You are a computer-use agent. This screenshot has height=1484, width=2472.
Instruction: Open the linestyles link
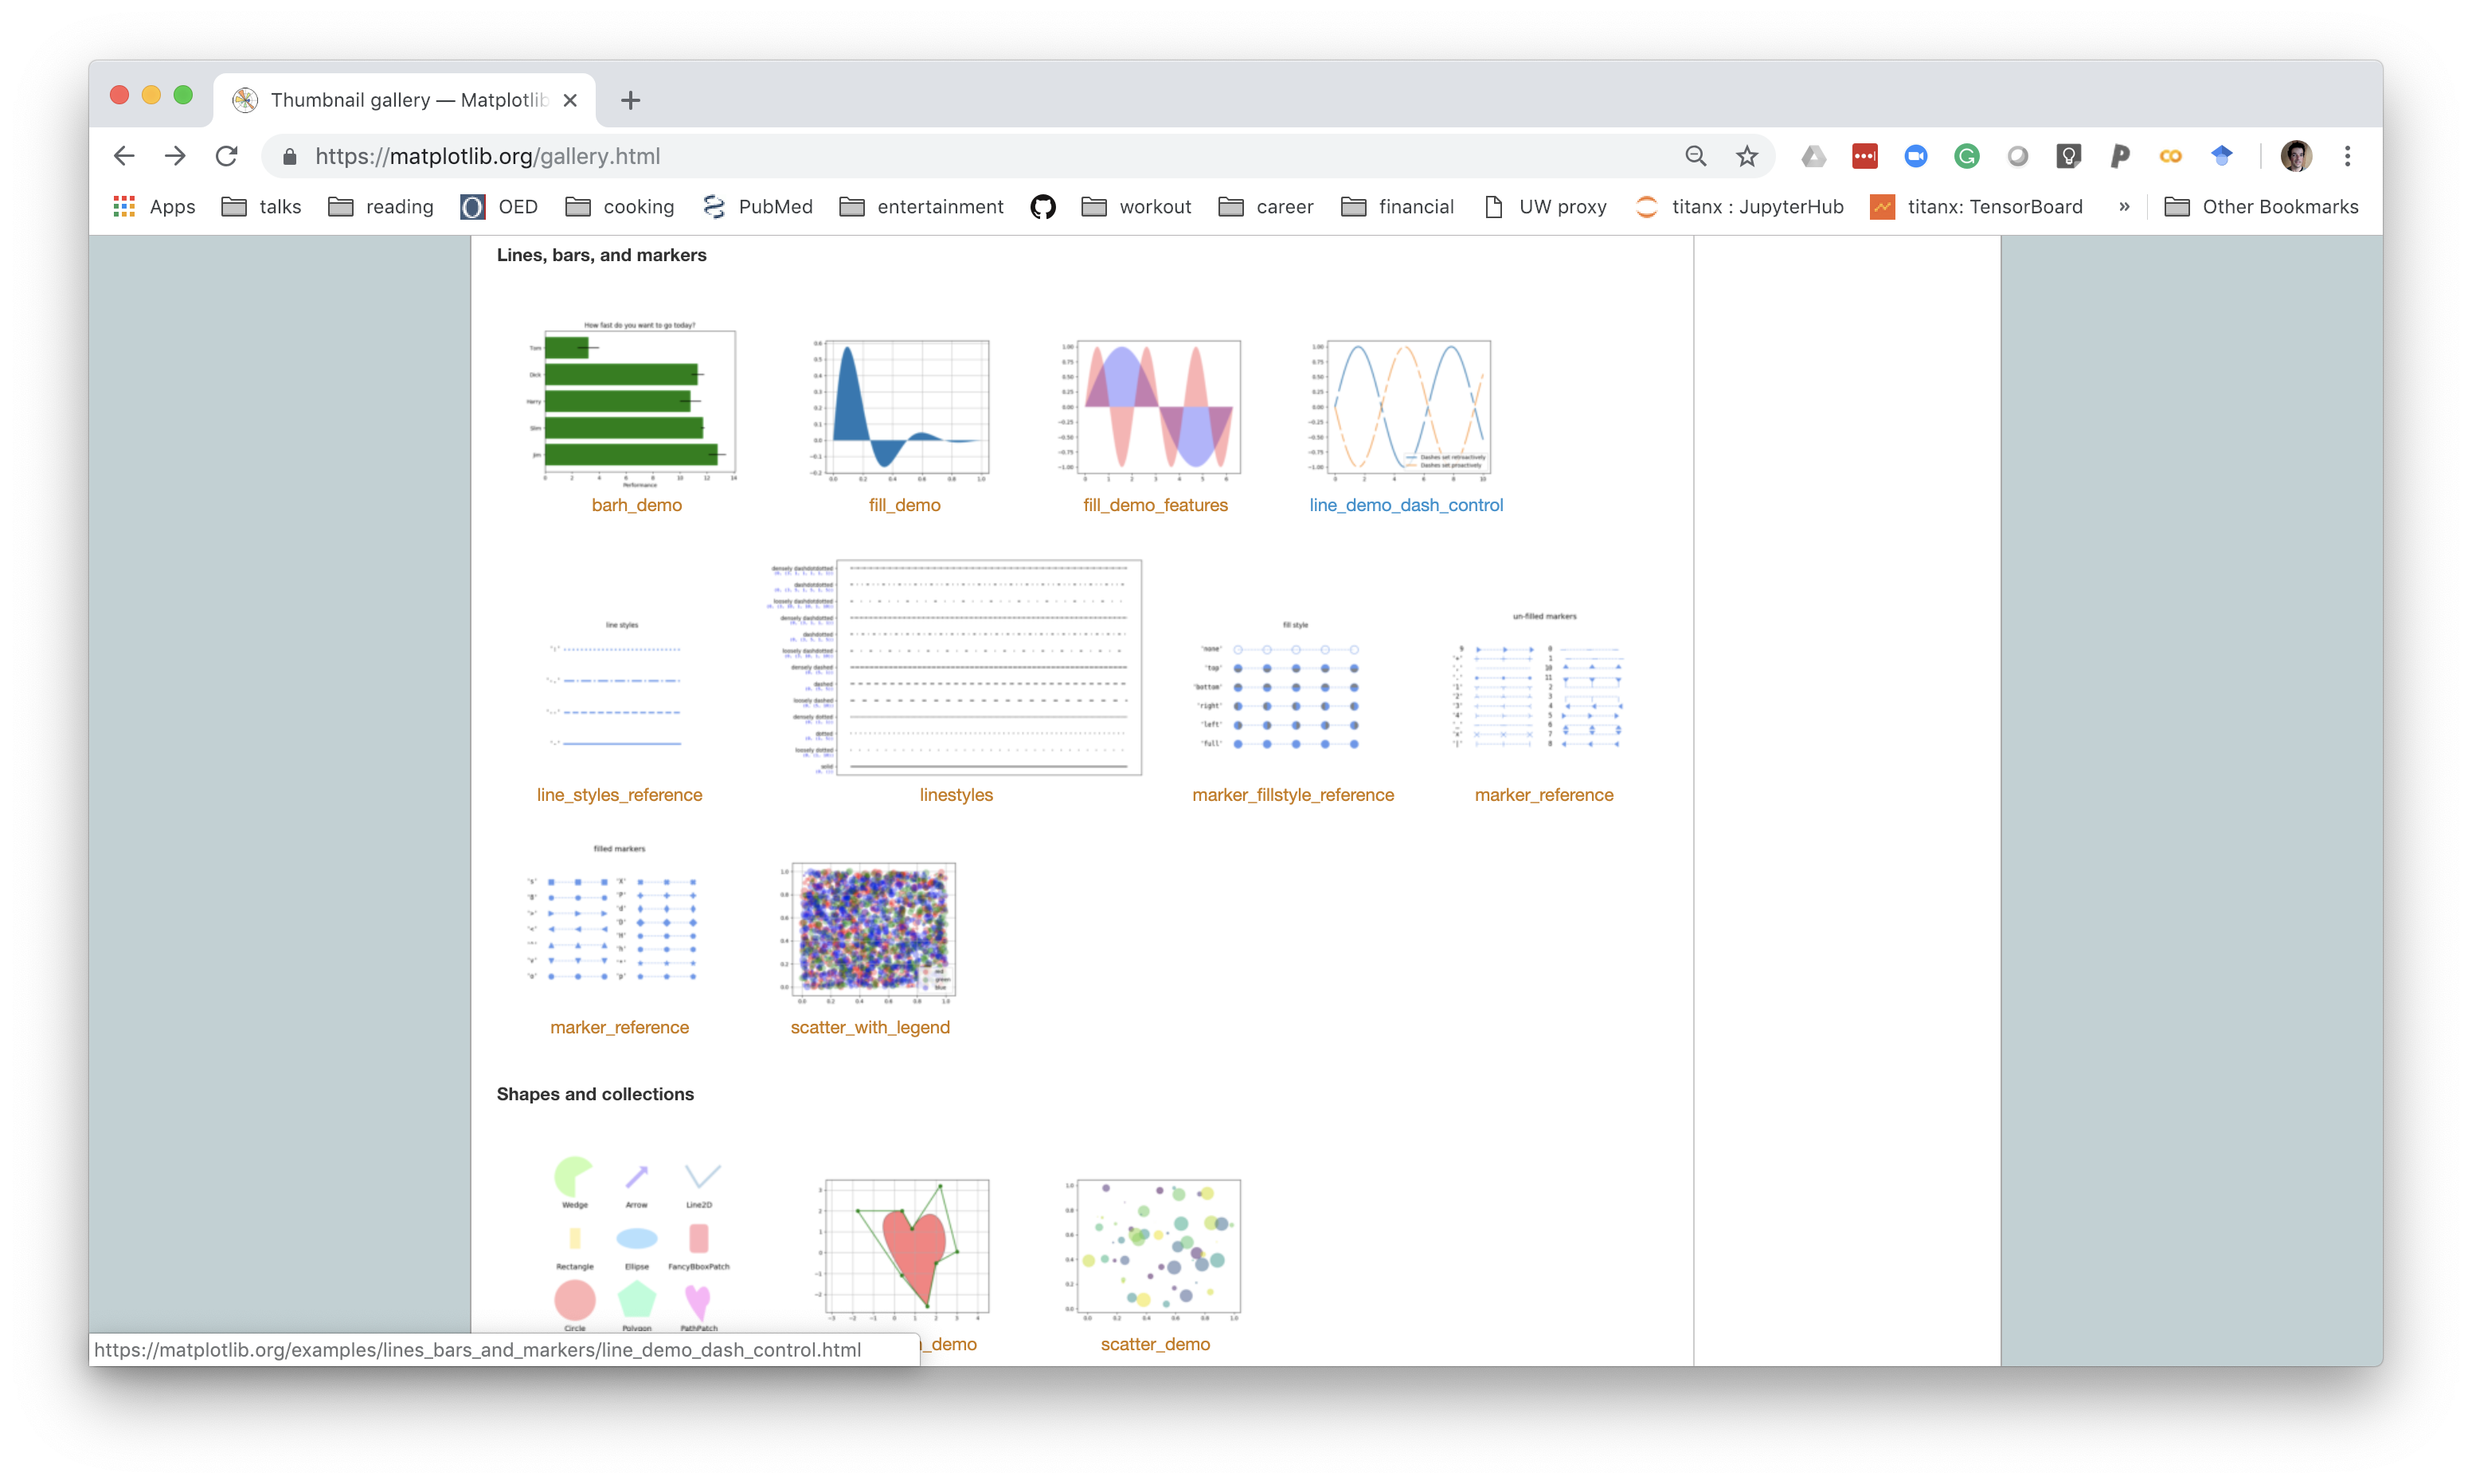956,795
